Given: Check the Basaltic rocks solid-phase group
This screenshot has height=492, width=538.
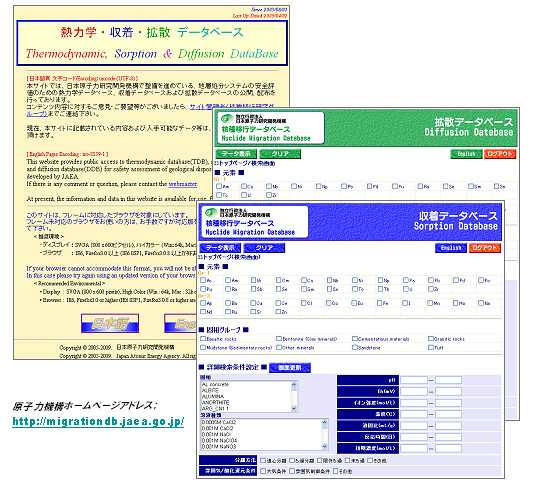Looking at the screenshot, I should [x=203, y=339].
